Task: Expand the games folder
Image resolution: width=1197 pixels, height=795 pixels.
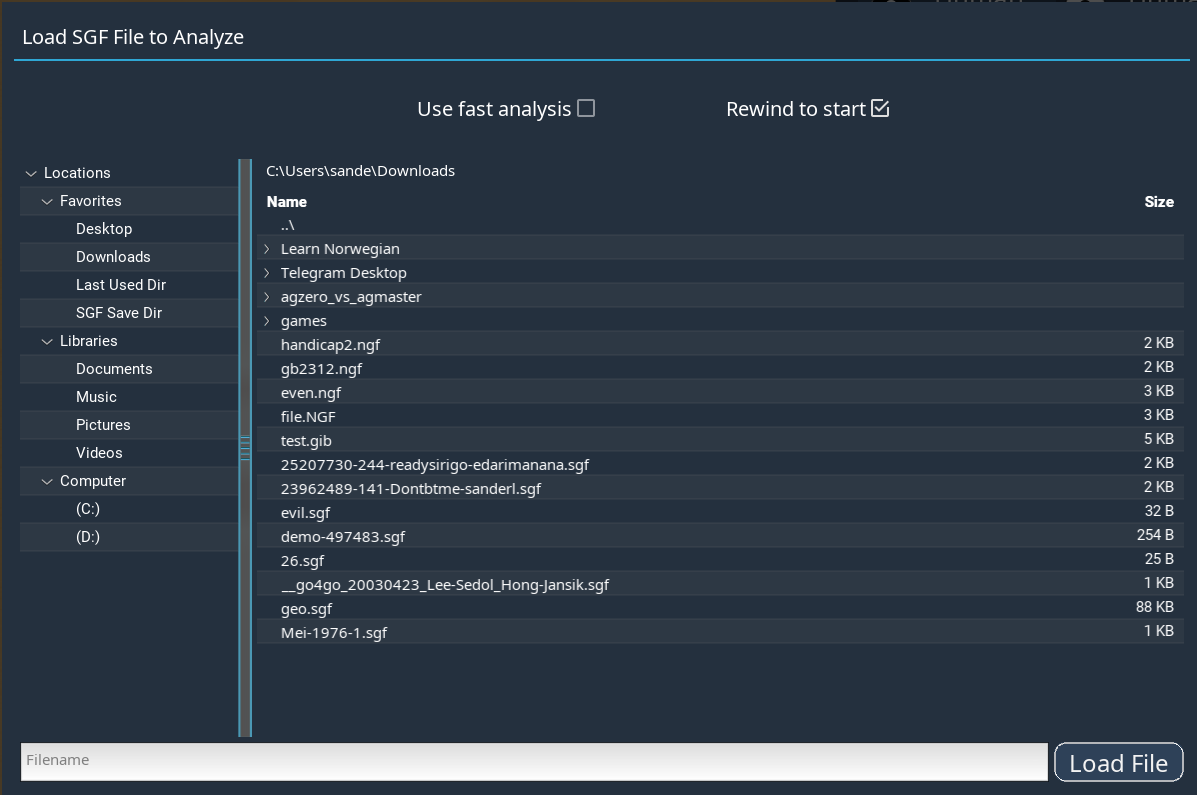Action: [266, 320]
